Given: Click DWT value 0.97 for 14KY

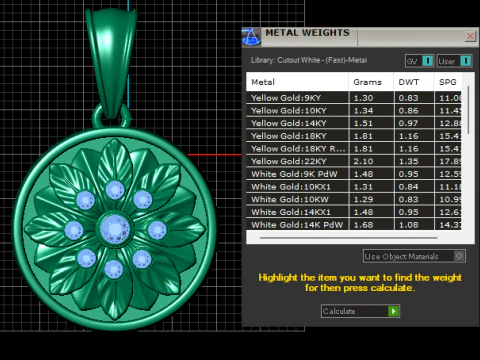Looking at the screenshot, I should point(408,123).
